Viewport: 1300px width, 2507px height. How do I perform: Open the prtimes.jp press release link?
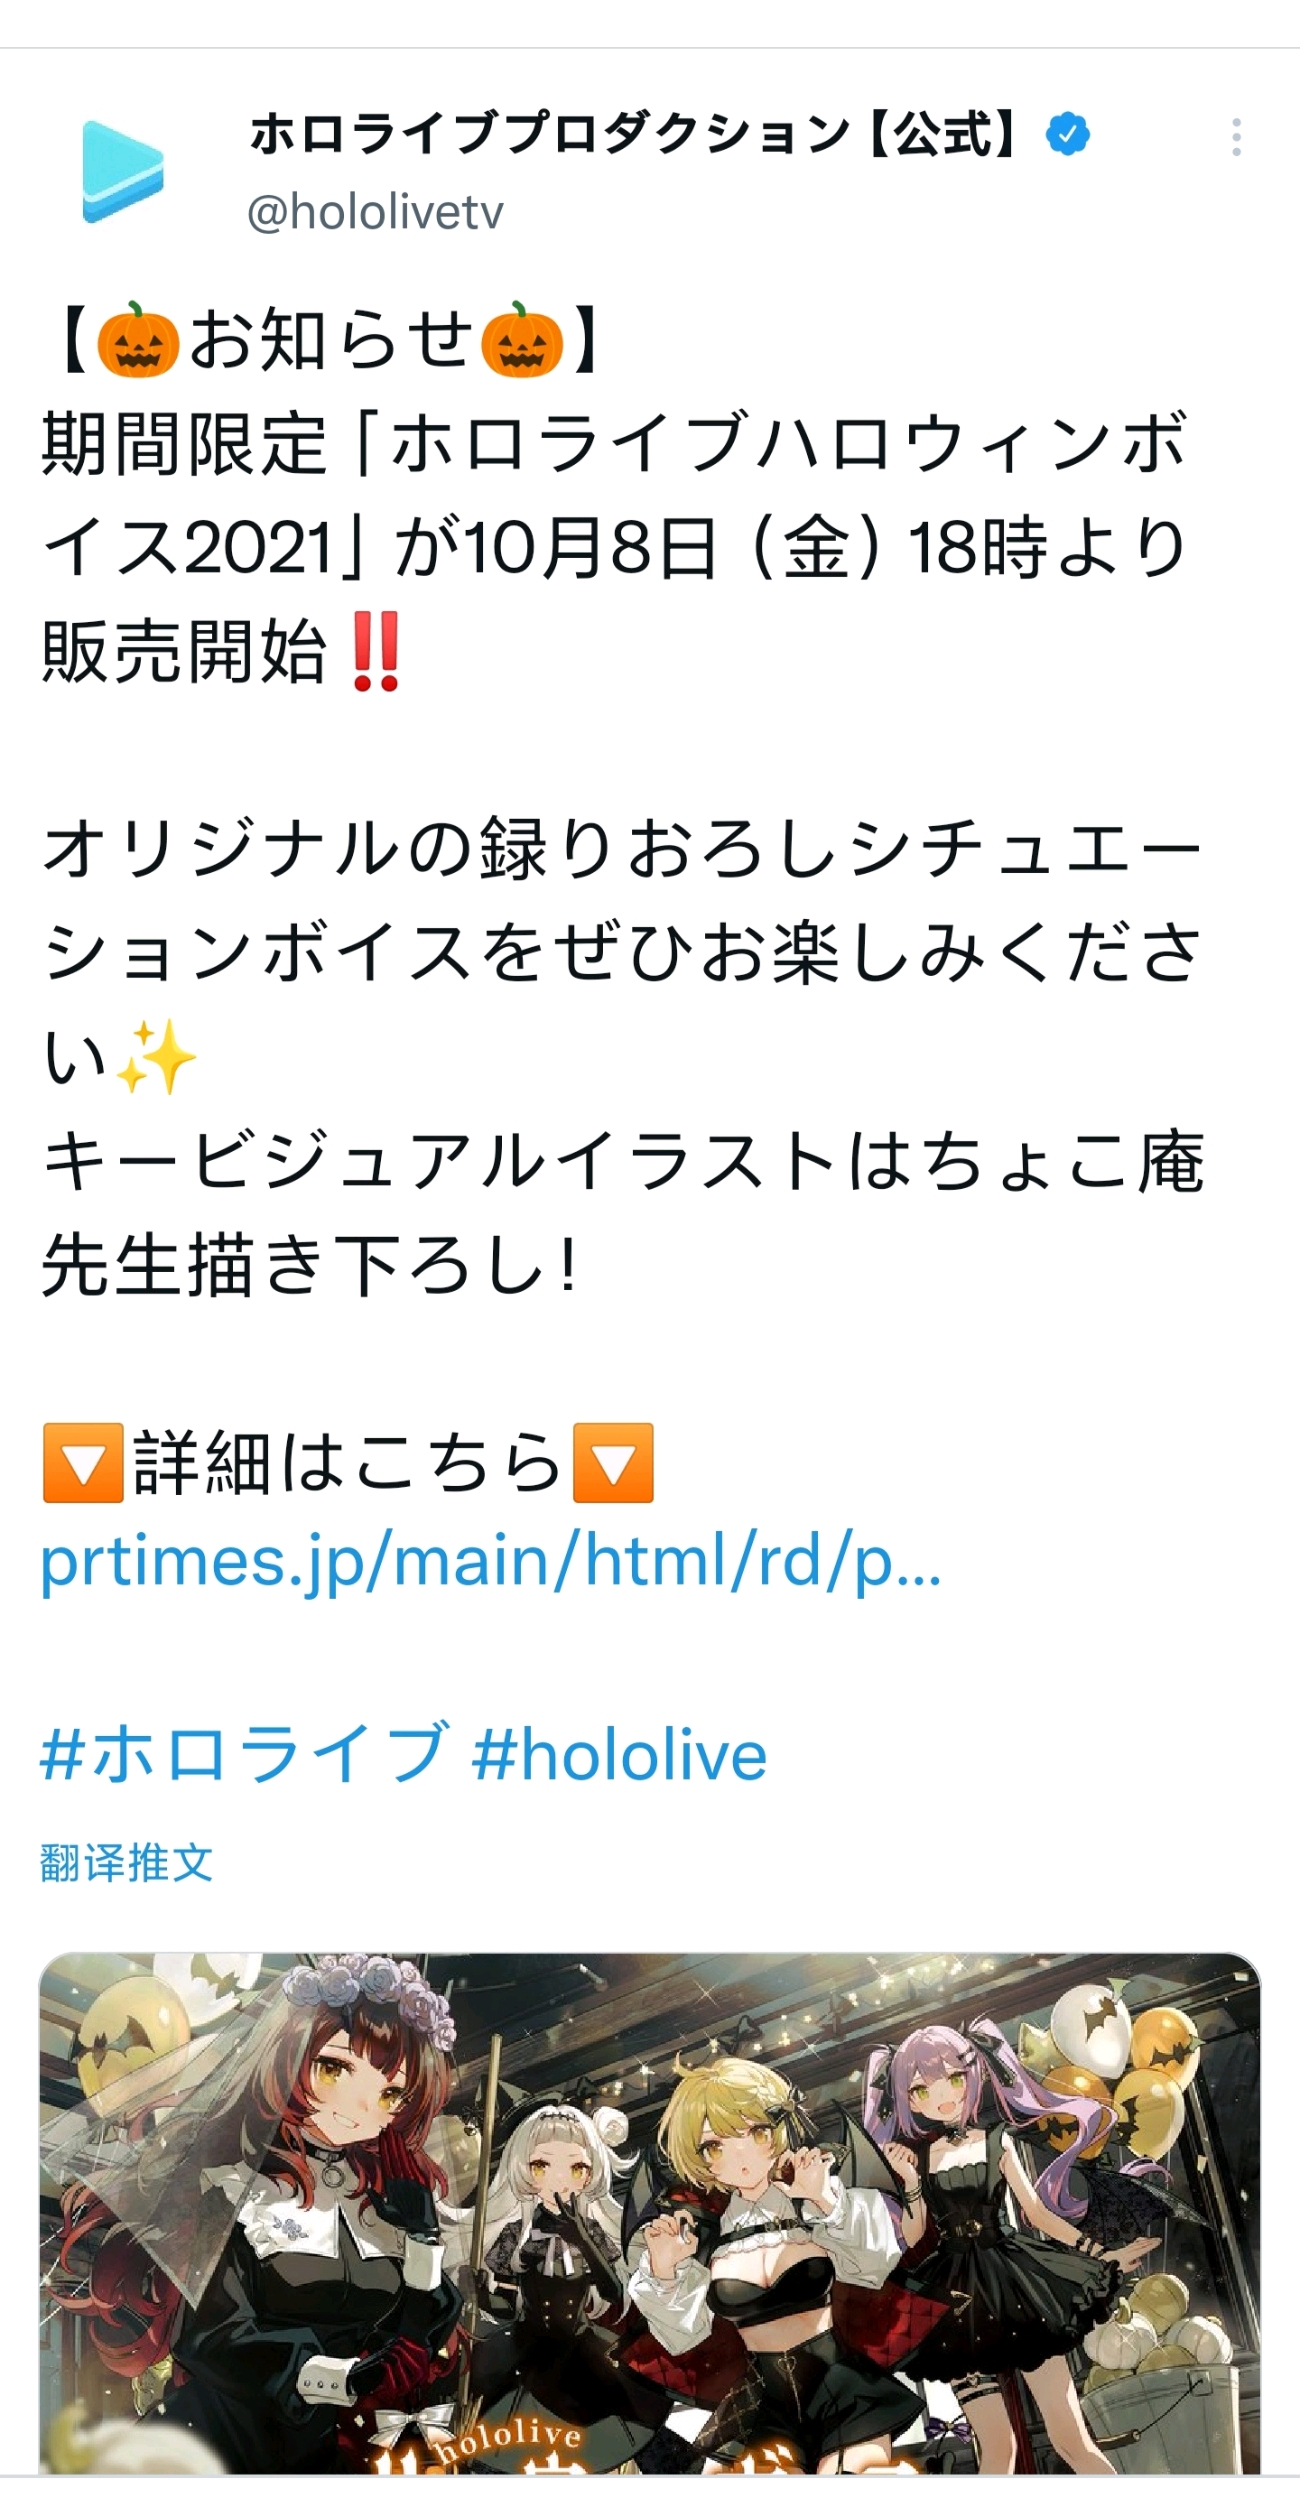click(x=490, y=1561)
